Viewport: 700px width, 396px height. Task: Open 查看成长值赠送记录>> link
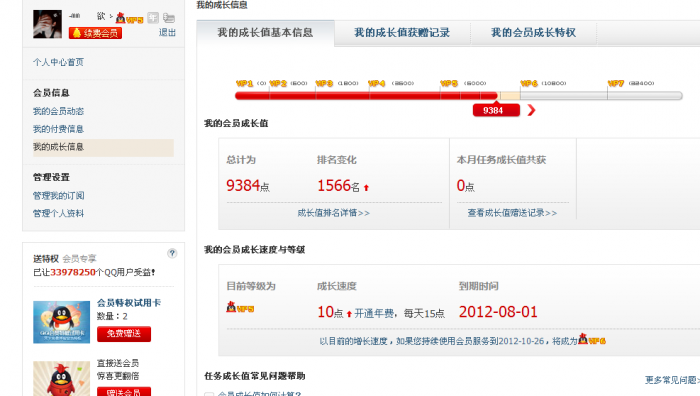click(512, 213)
